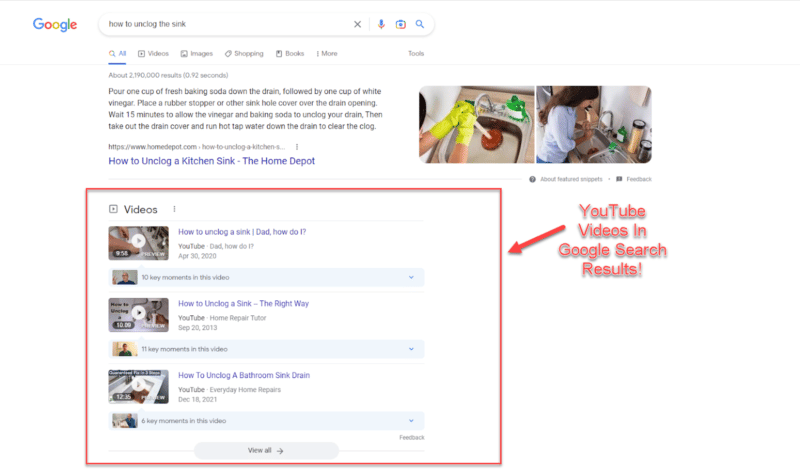Play the Everyday Home Repairs video thumbnail

[138, 387]
